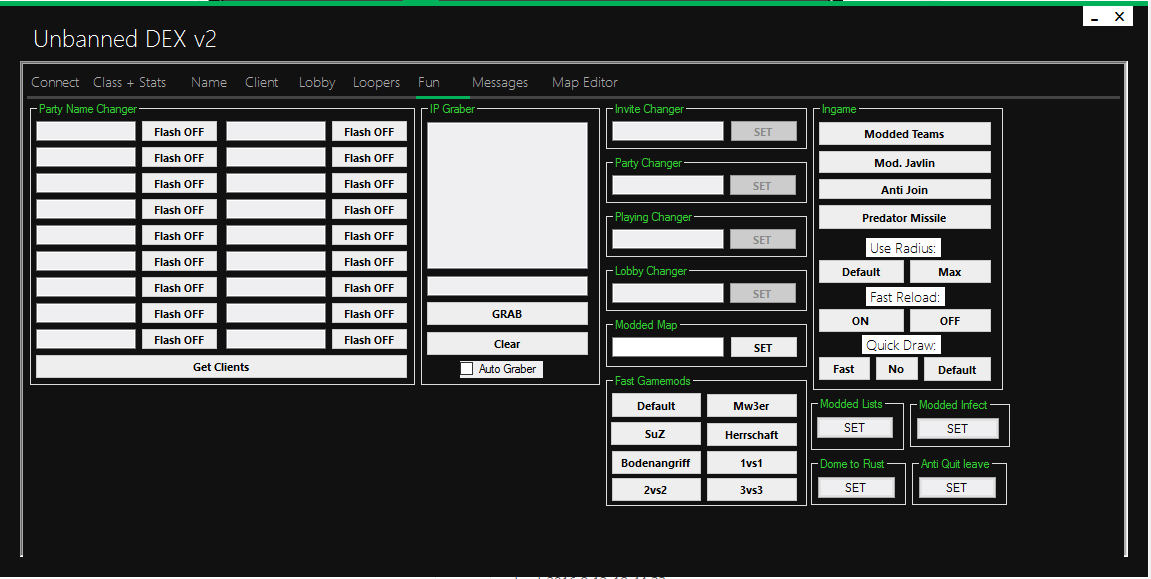Viewport: 1151px width, 579px height.
Task: Go to the Loopers tab
Action: (376, 82)
